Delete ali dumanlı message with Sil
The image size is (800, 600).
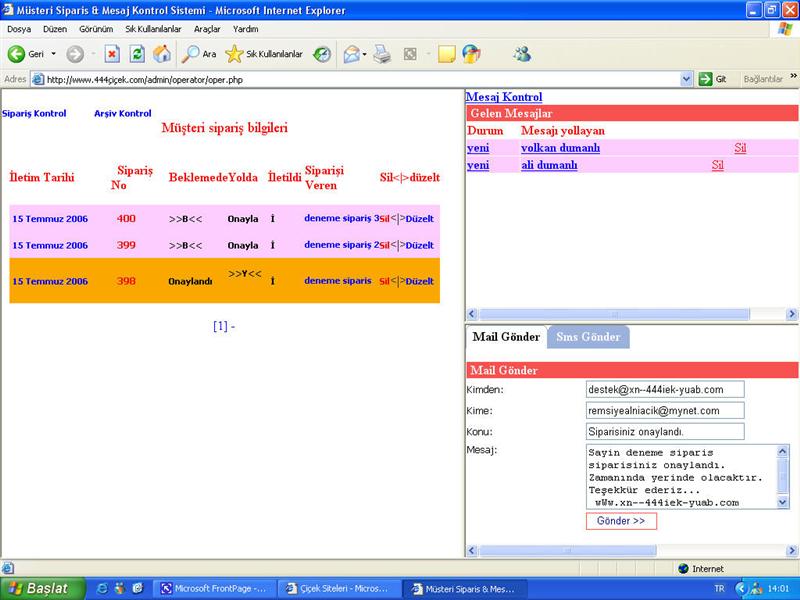click(x=717, y=165)
